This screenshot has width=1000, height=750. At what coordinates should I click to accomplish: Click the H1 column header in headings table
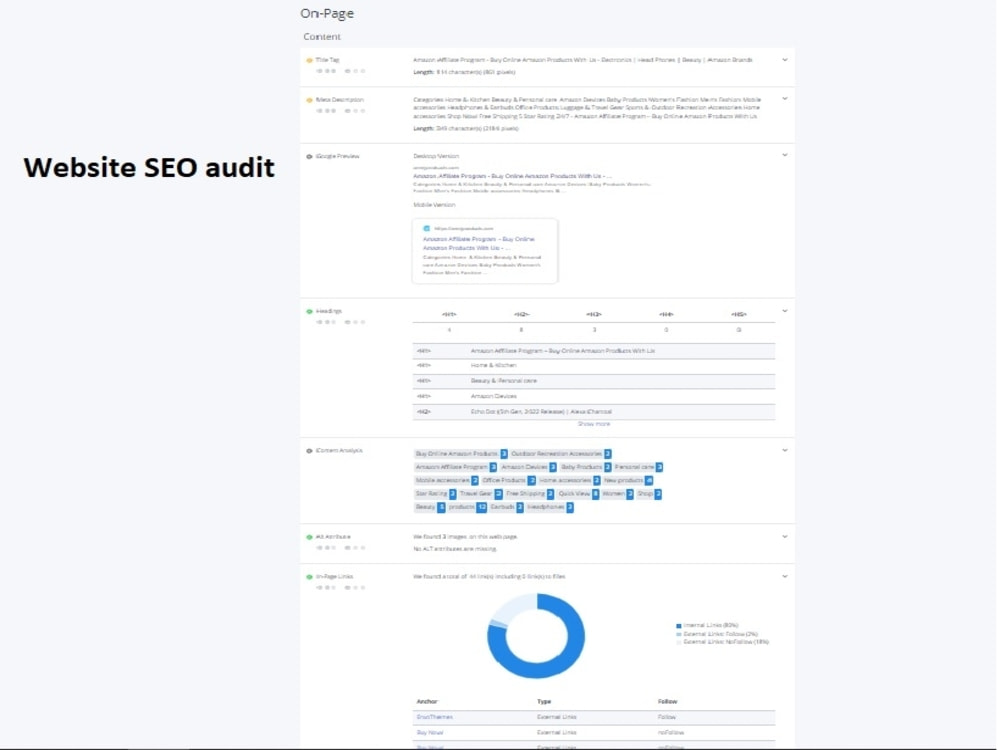click(x=451, y=314)
